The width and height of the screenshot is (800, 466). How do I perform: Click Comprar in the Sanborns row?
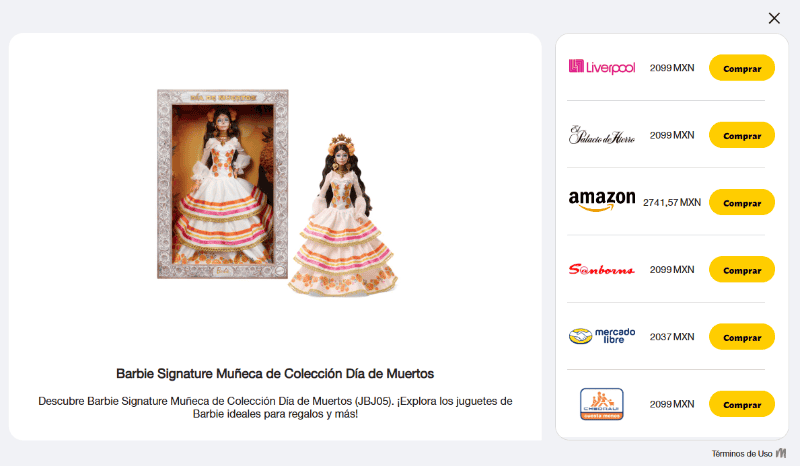(x=742, y=269)
